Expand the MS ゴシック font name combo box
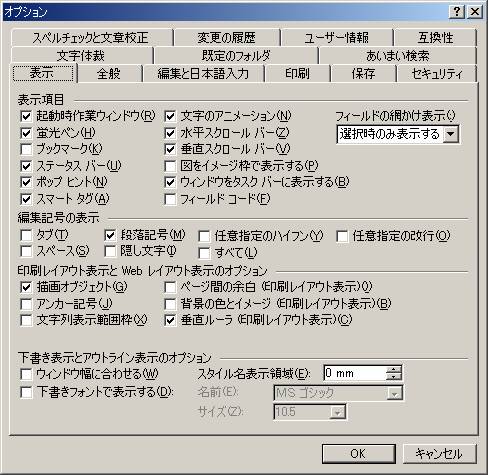This screenshot has width=488, height=475. click(394, 393)
